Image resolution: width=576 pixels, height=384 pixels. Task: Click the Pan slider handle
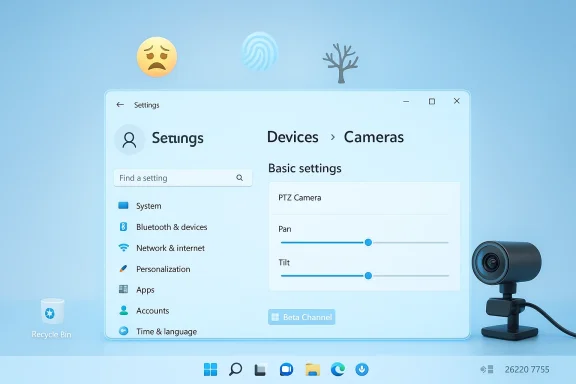[368, 243]
